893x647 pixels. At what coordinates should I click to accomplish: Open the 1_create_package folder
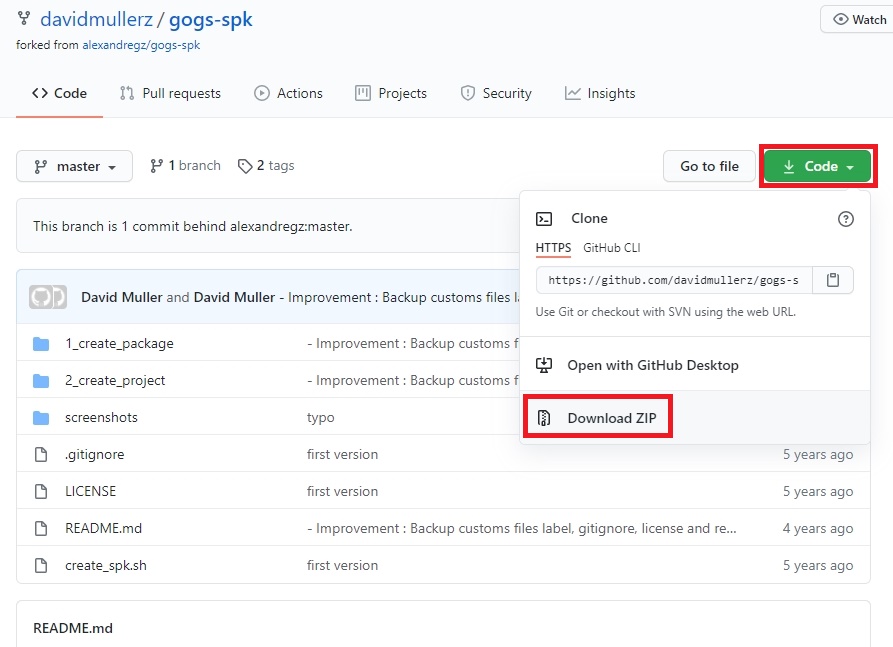point(119,344)
